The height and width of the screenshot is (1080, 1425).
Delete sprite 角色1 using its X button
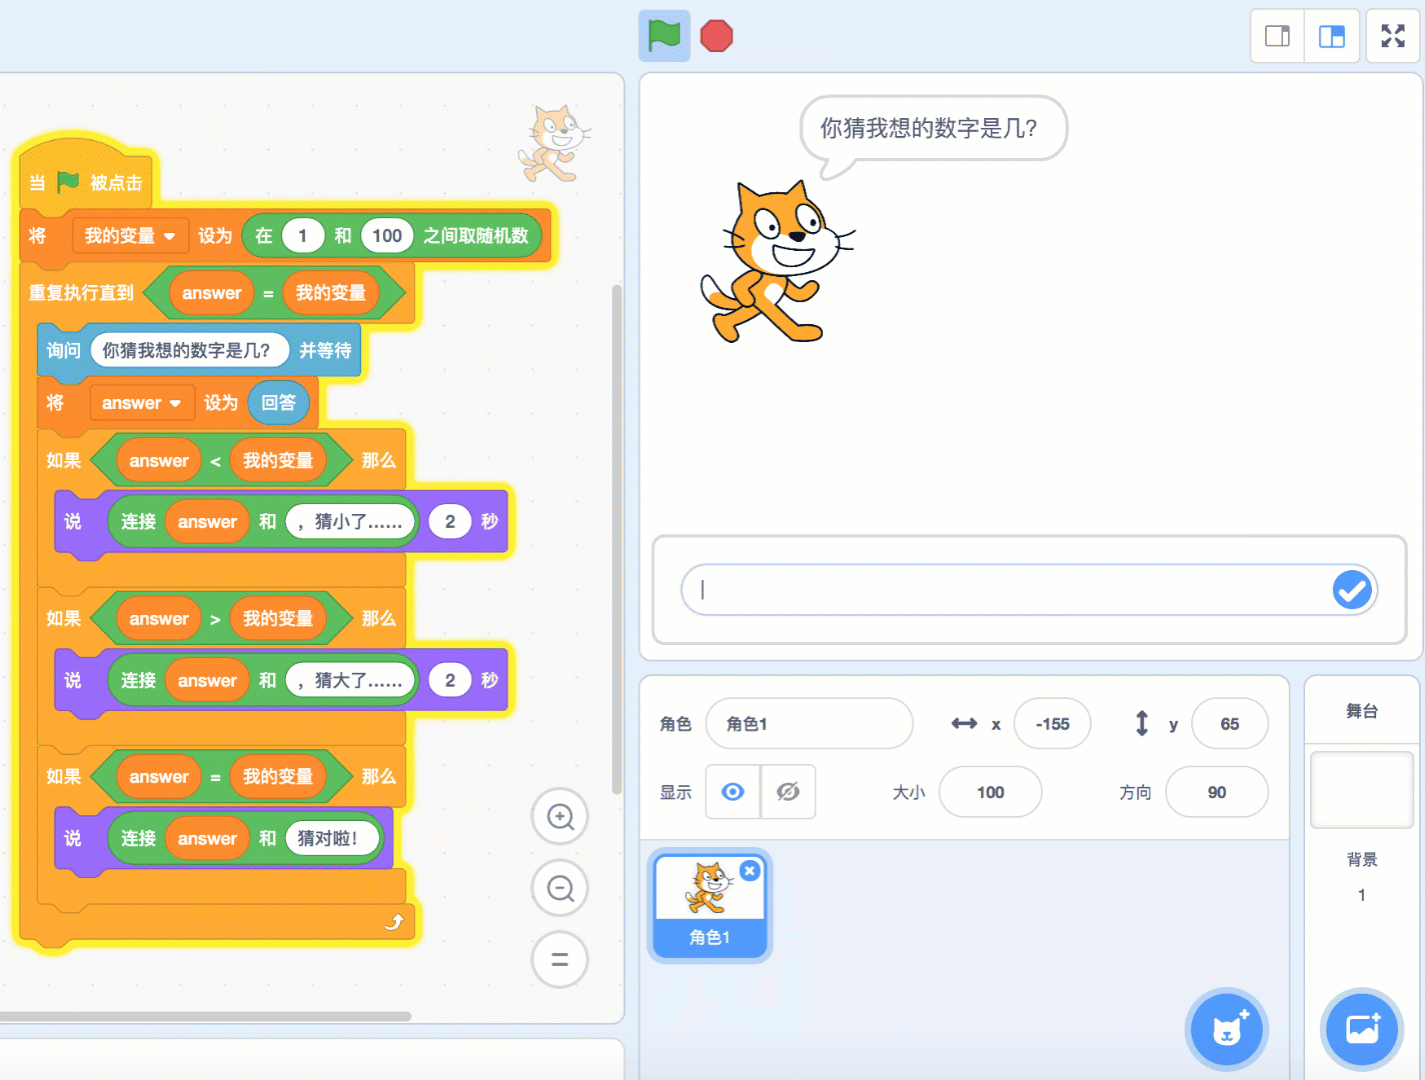point(750,871)
